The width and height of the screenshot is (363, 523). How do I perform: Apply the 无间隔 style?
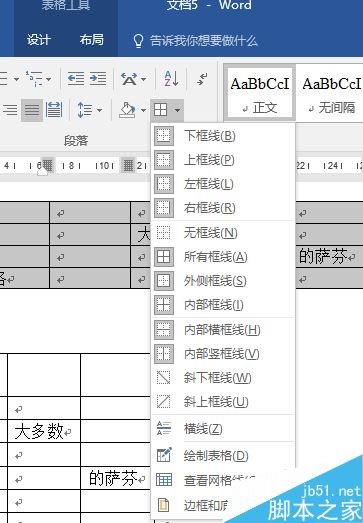331,92
